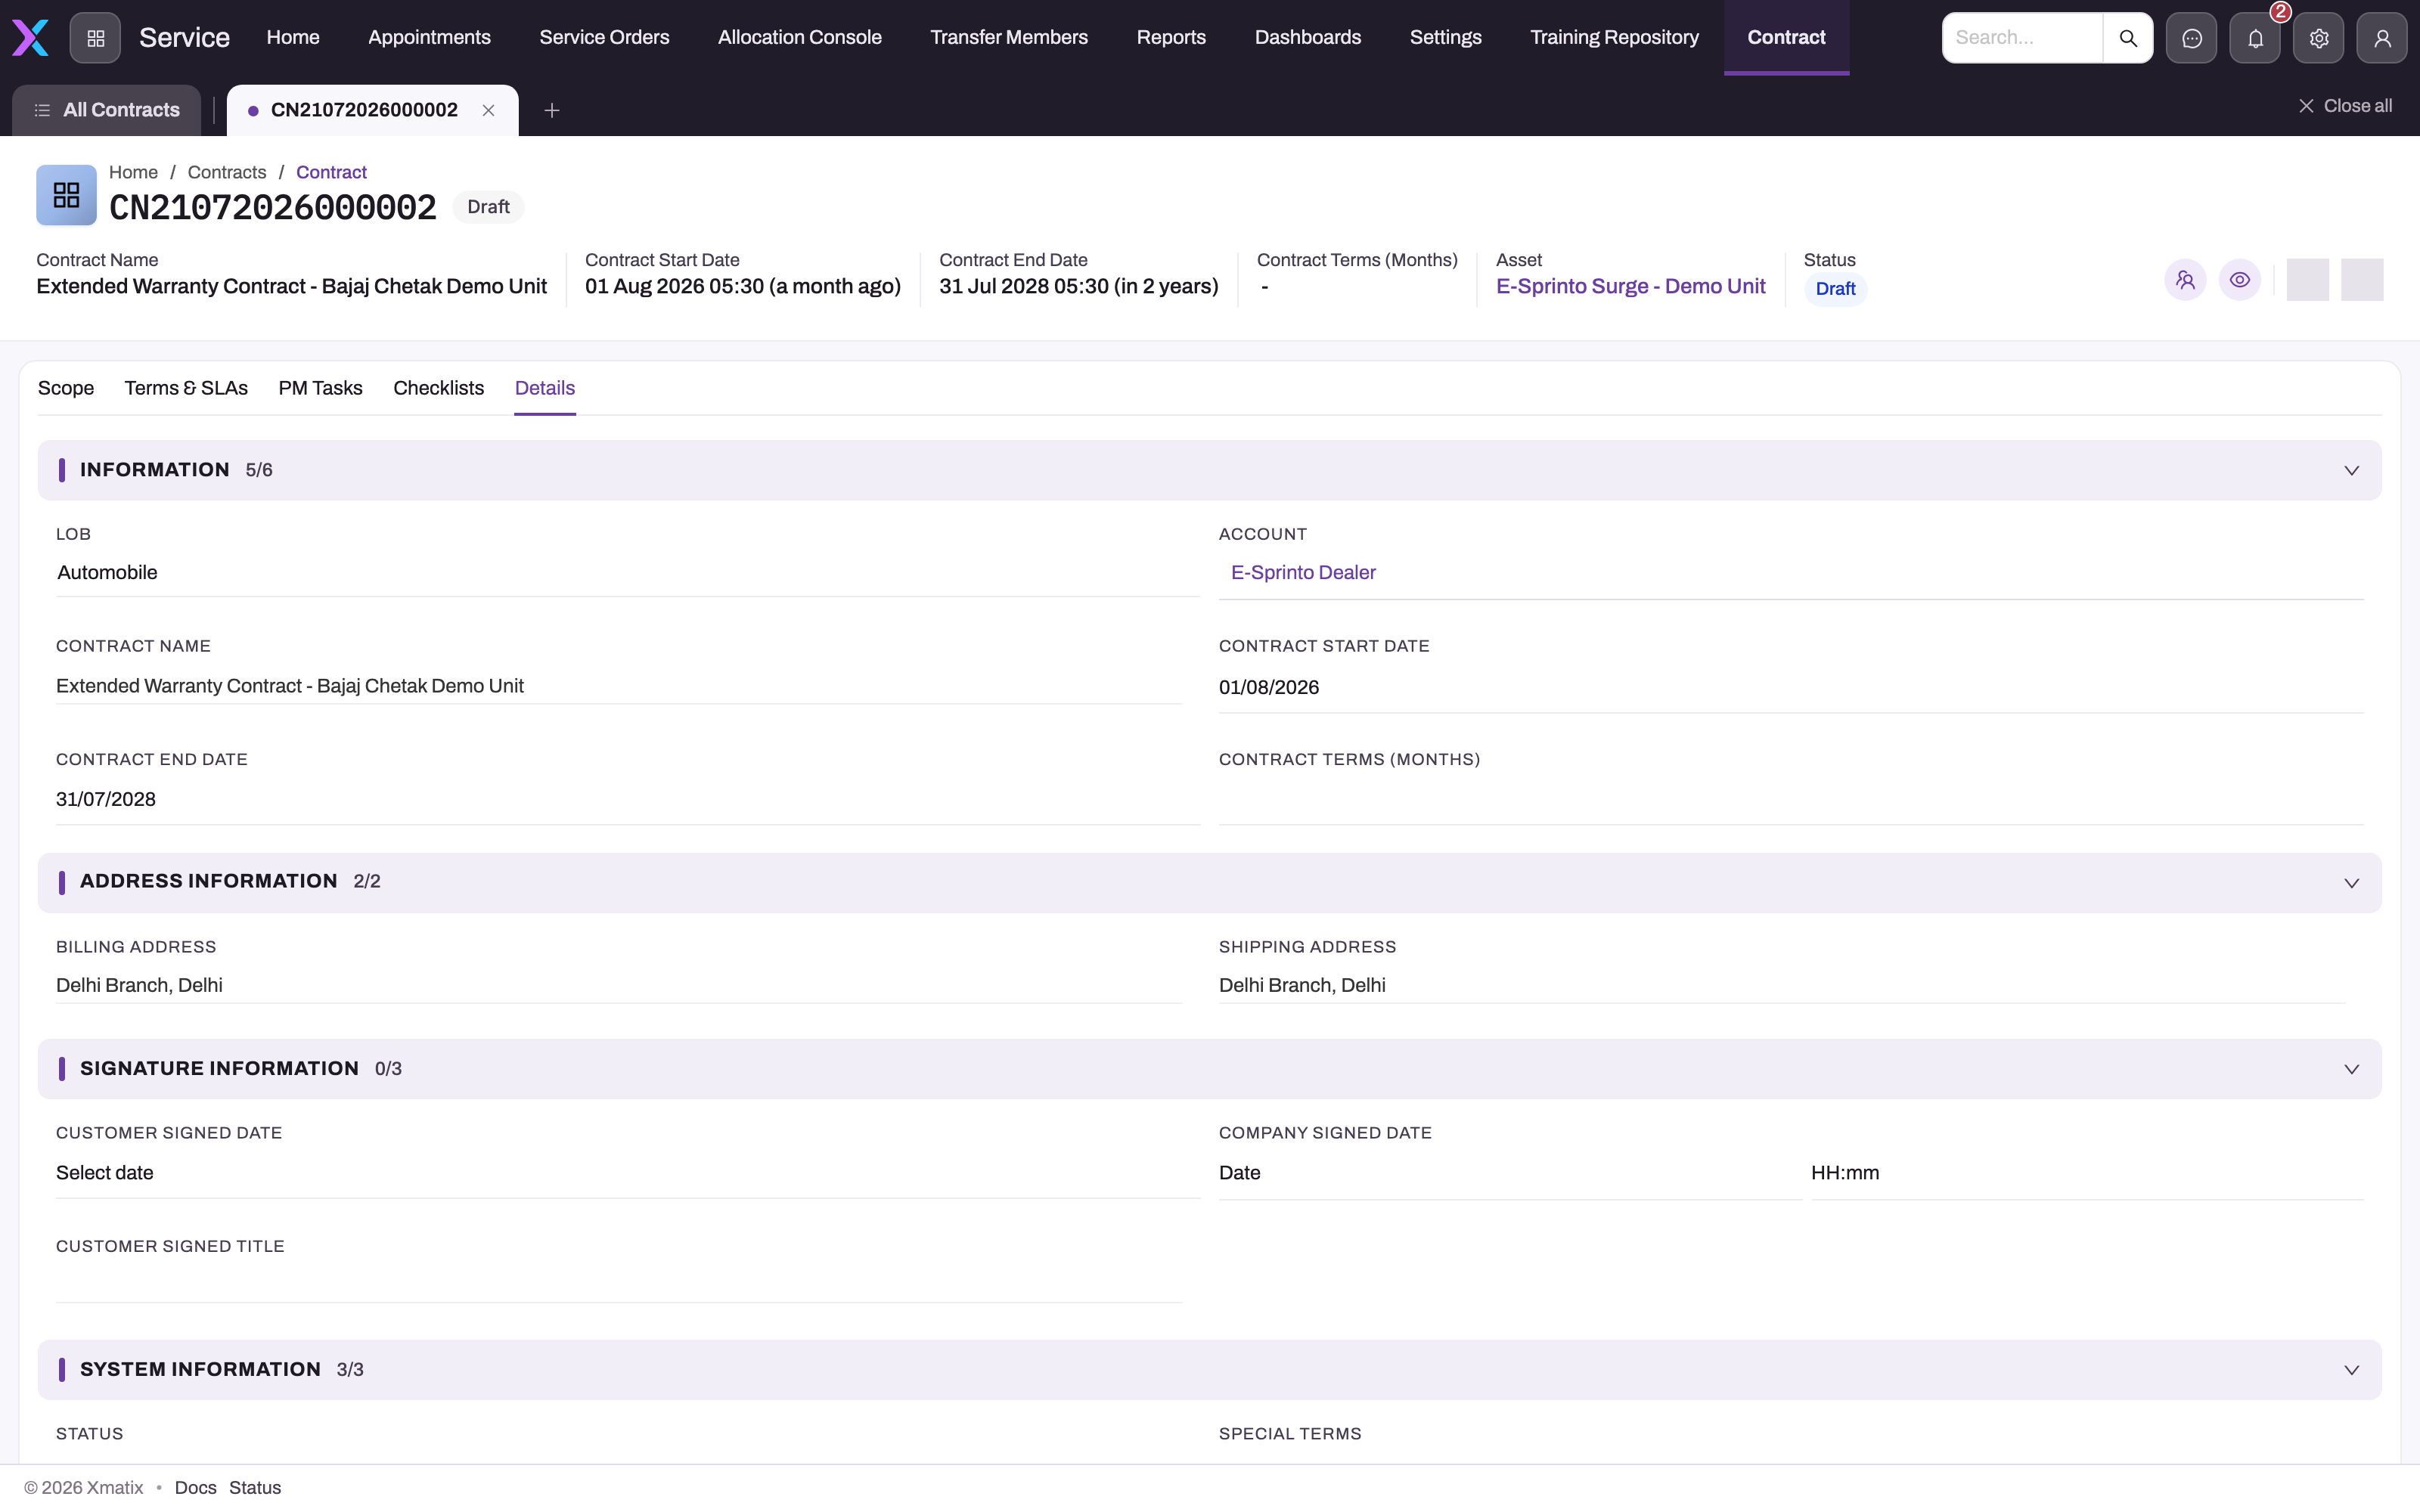Image resolution: width=2420 pixels, height=1512 pixels.
Task: Open the app launcher grid icon
Action: pos(95,38)
